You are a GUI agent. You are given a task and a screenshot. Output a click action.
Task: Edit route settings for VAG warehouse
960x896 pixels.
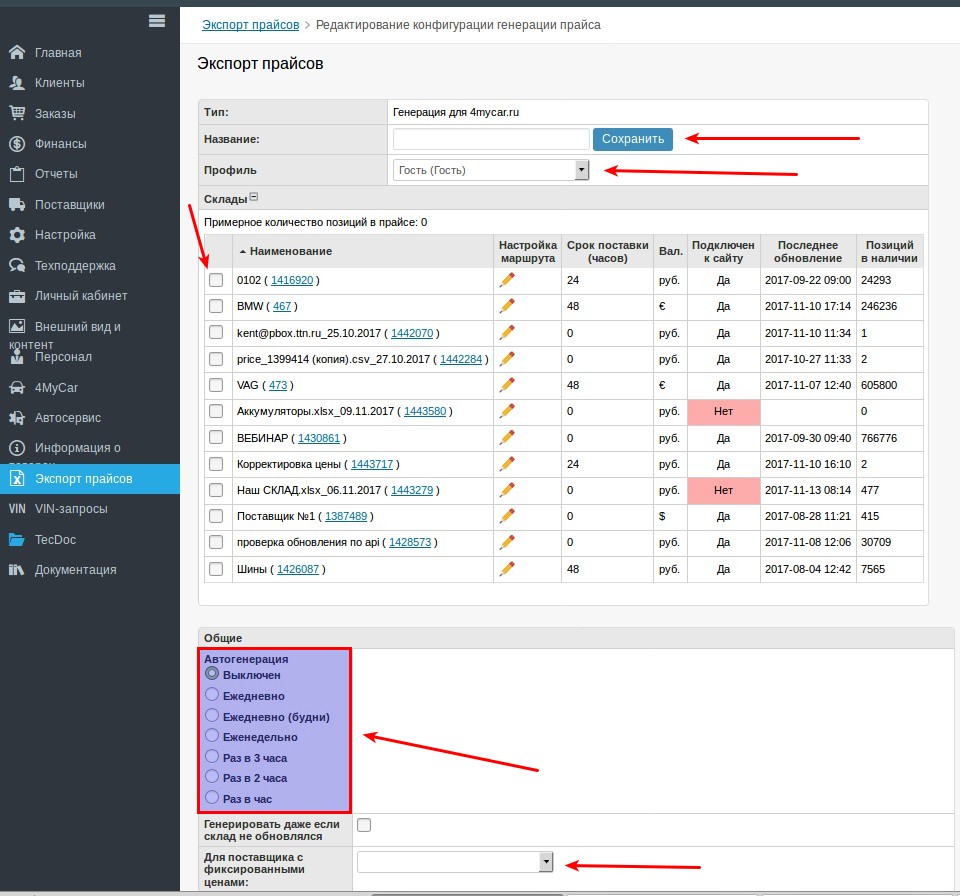point(507,384)
